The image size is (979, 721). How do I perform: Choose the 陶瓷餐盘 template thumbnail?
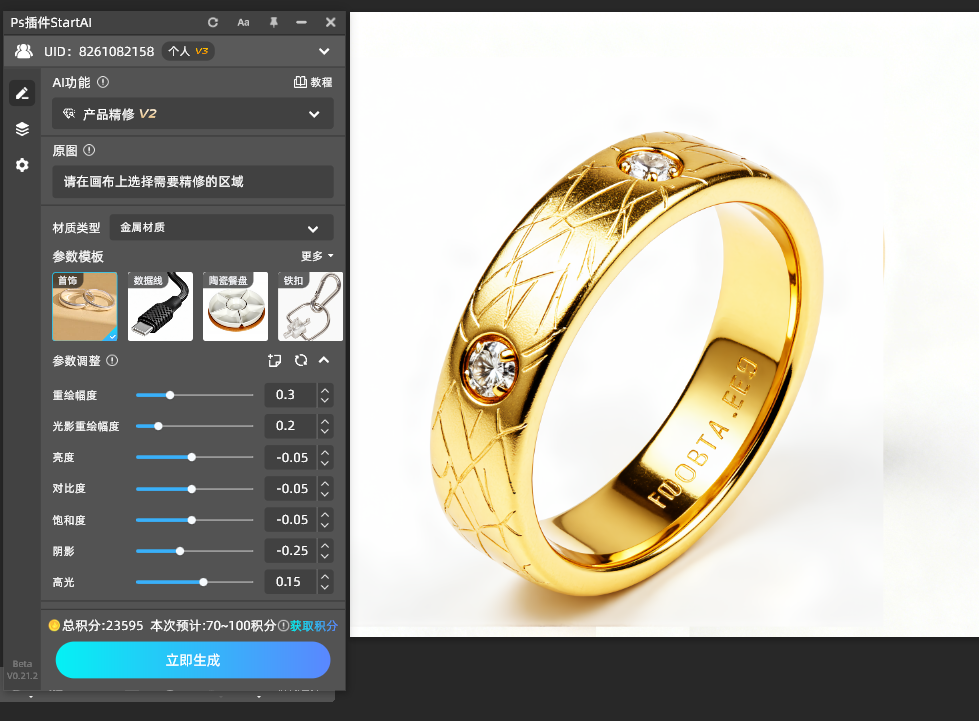[235, 307]
